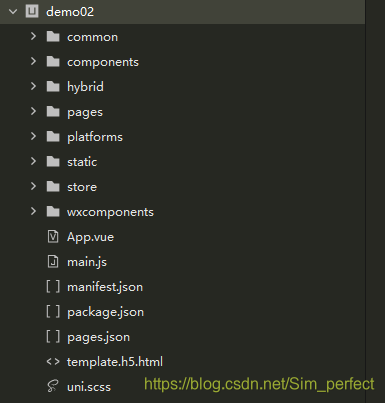Viewport: 385px width, 403px height.
Task: Collapse the demo02 project tree
Action: coord(13,12)
